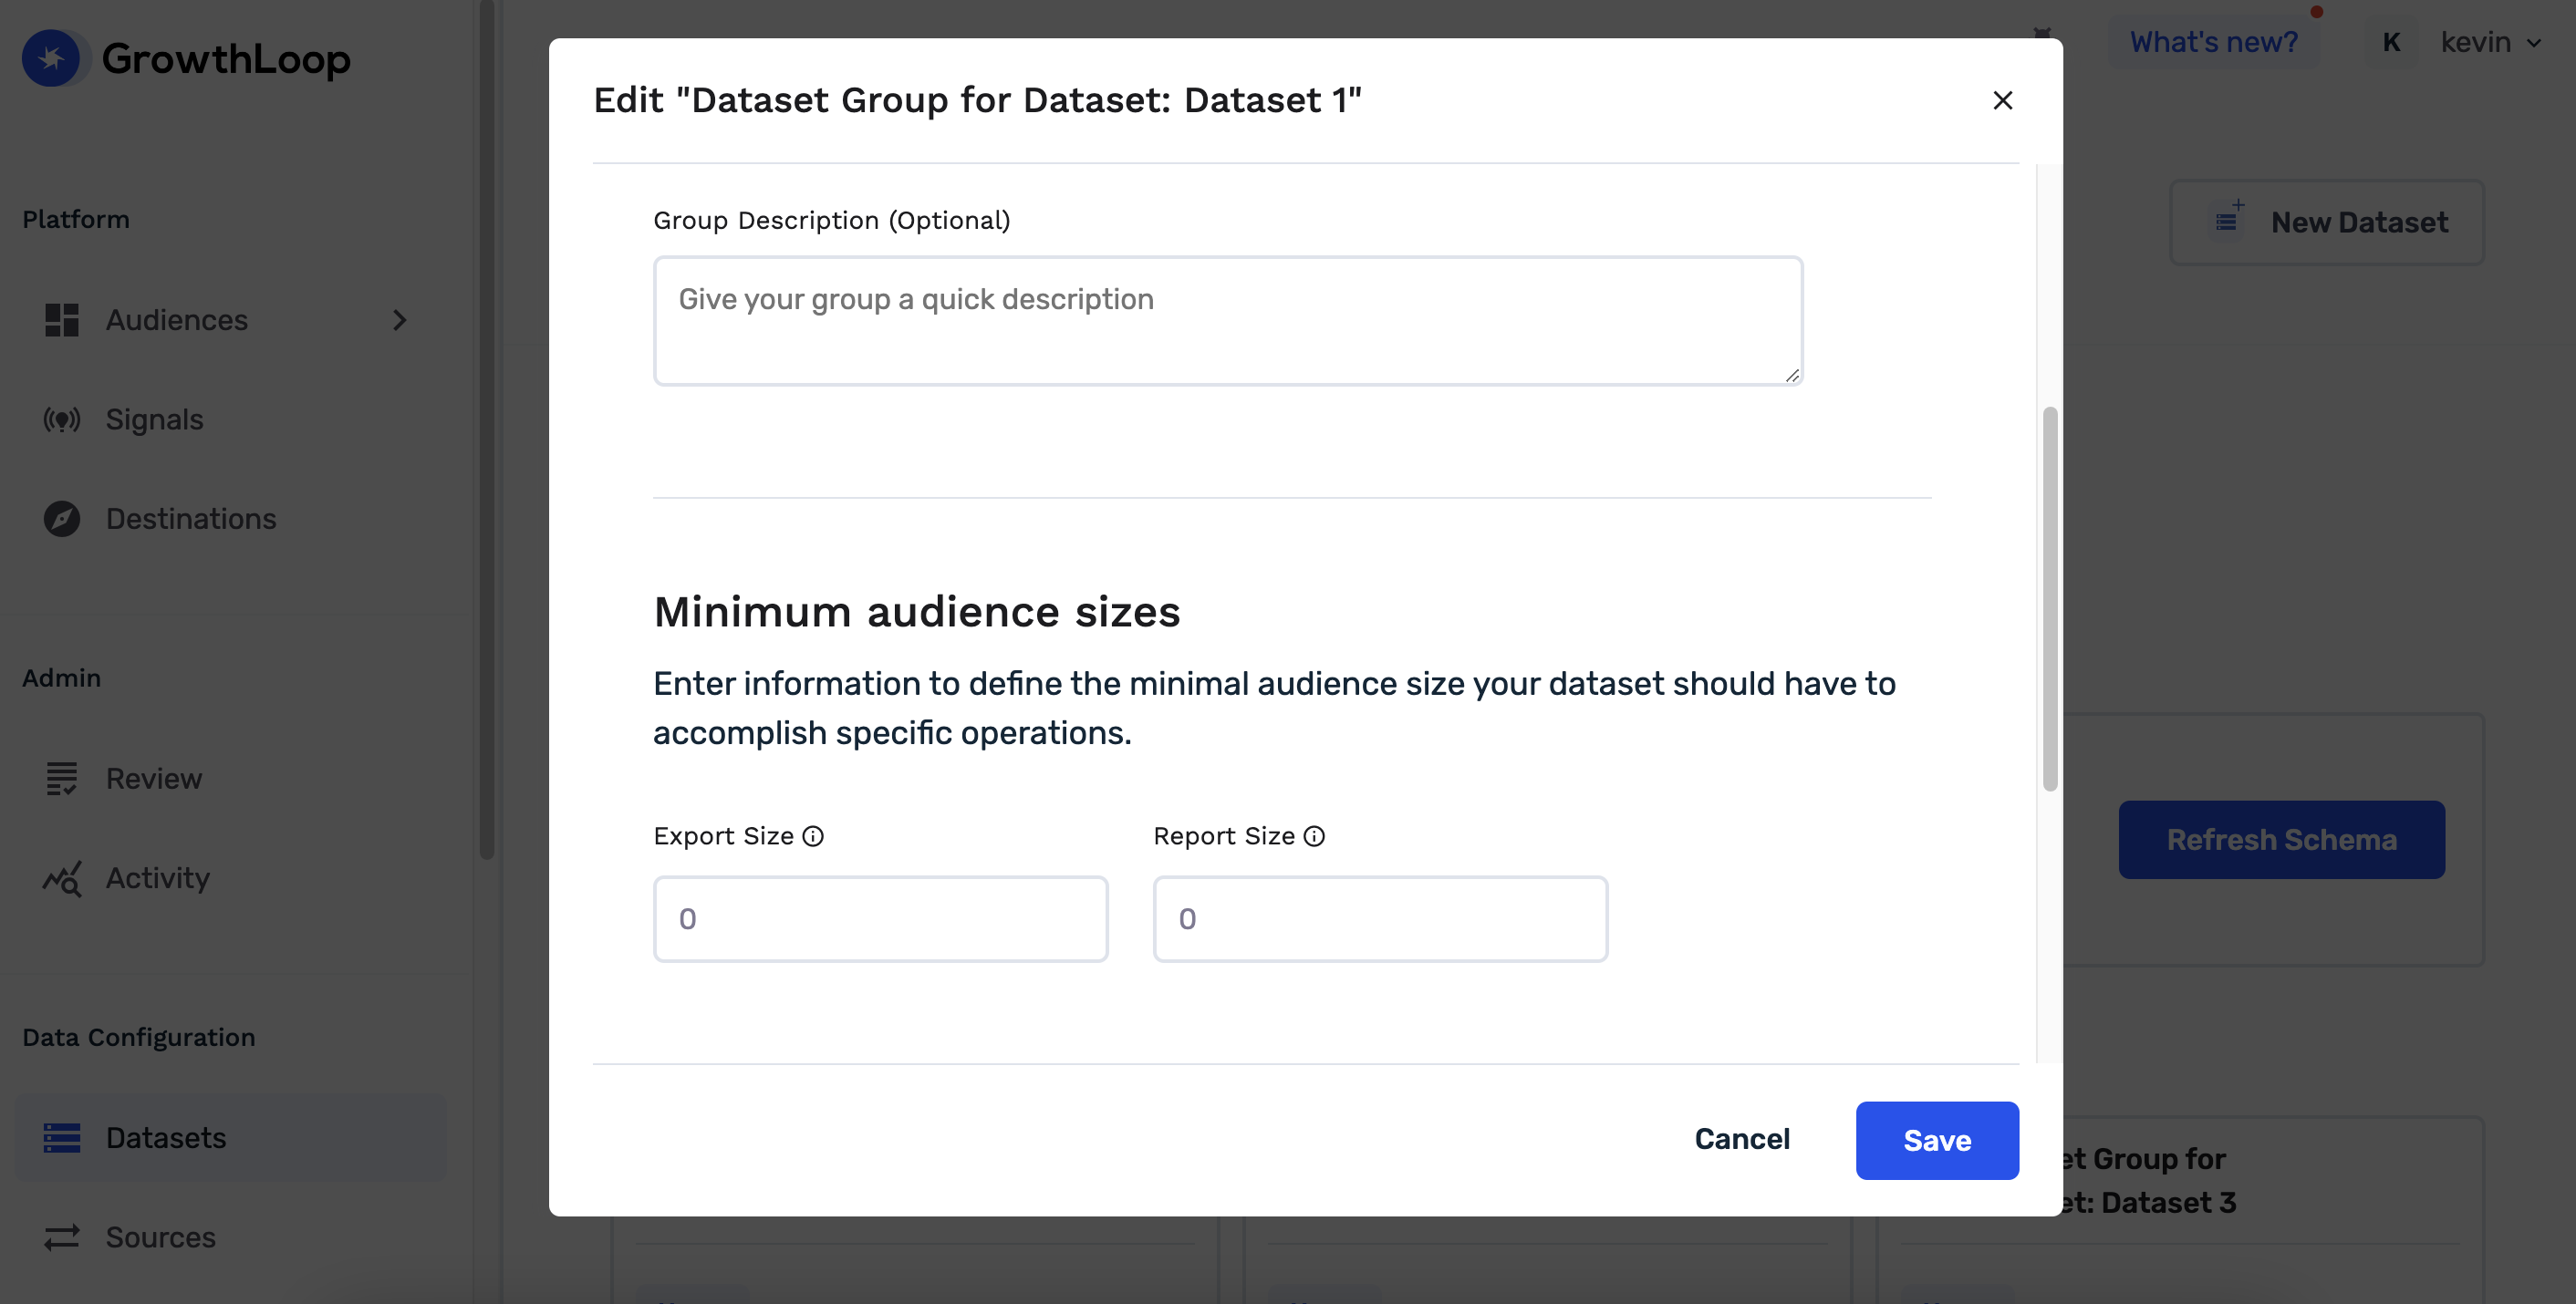Click the Datasets list icon
This screenshot has width=2576, height=1304.
tap(61, 1138)
